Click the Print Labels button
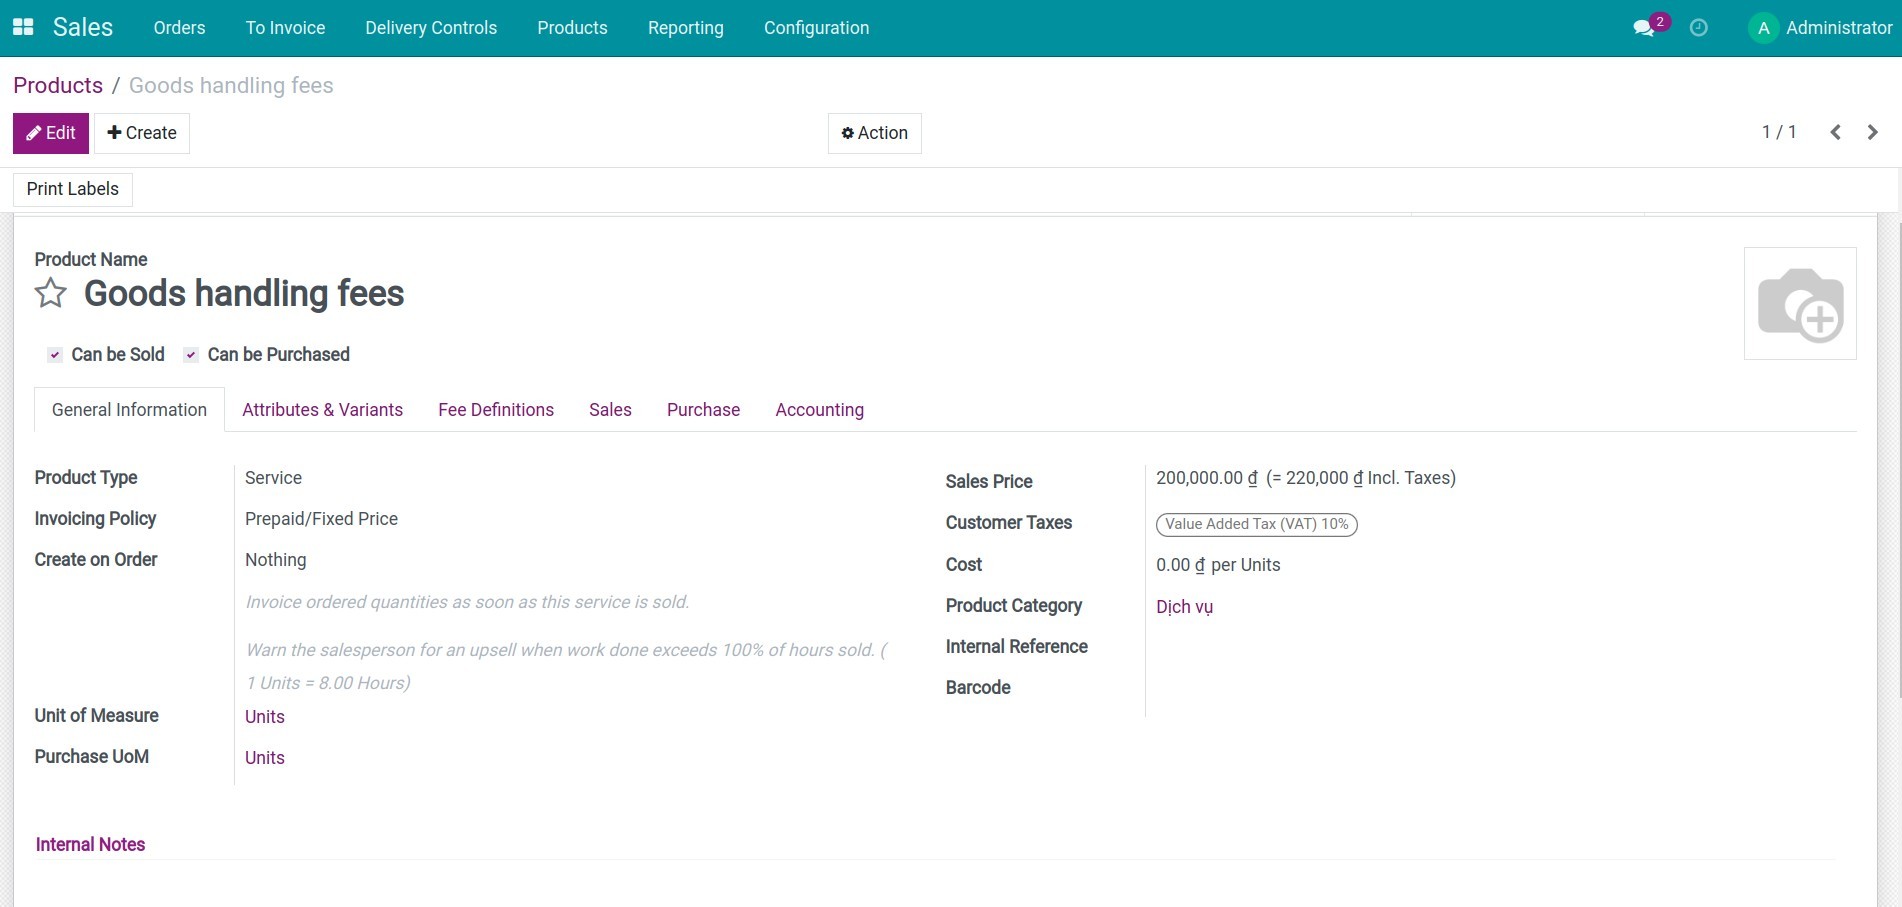1902x907 pixels. tap(72, 188)
